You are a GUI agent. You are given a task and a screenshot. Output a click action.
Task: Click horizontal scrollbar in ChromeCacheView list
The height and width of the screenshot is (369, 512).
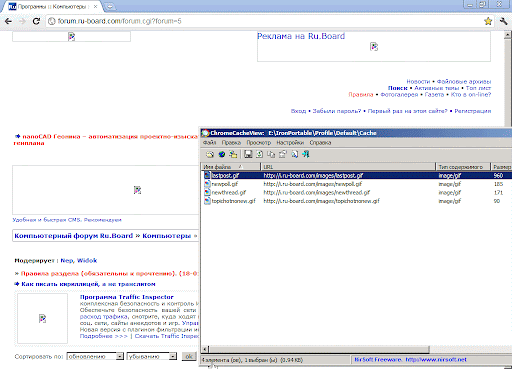coord(319,349)
